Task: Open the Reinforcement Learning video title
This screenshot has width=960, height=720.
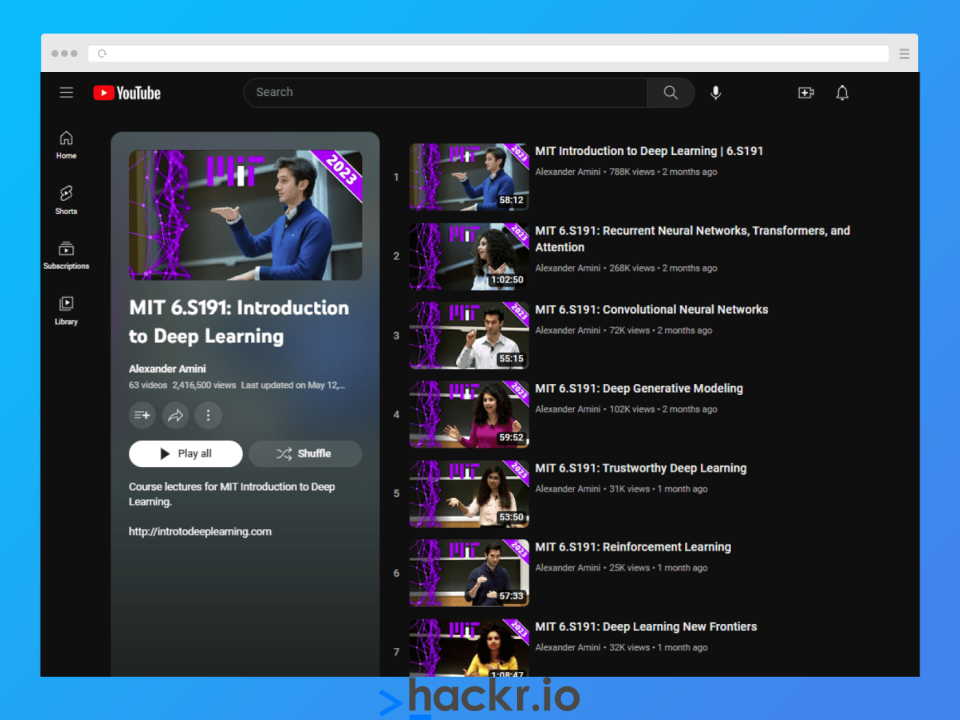Action: pyautogui.click(x=633, y=547)
